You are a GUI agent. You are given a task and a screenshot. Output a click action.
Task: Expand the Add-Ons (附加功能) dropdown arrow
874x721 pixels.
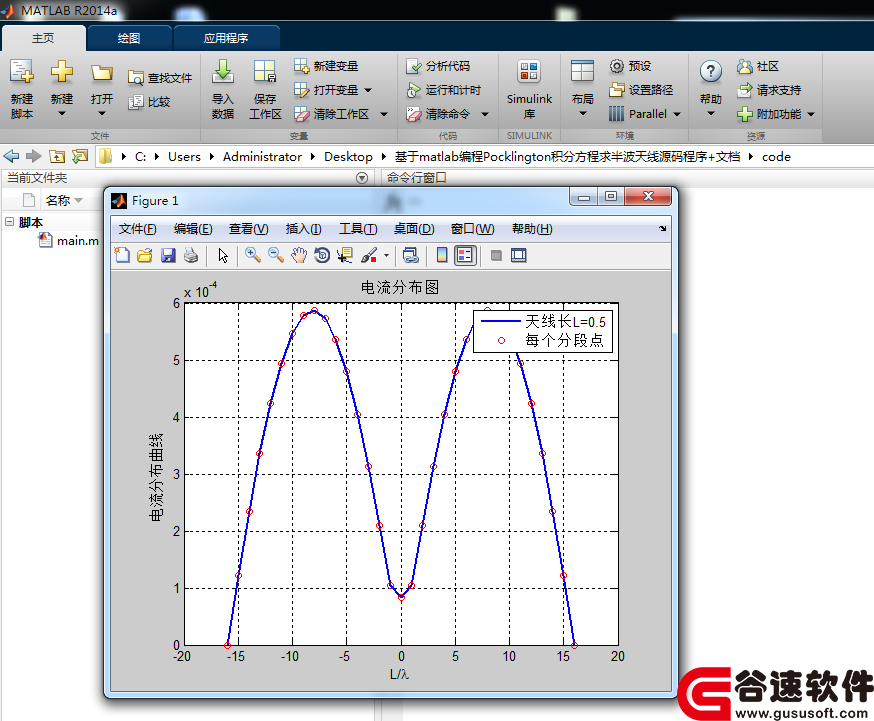(810, 114)
